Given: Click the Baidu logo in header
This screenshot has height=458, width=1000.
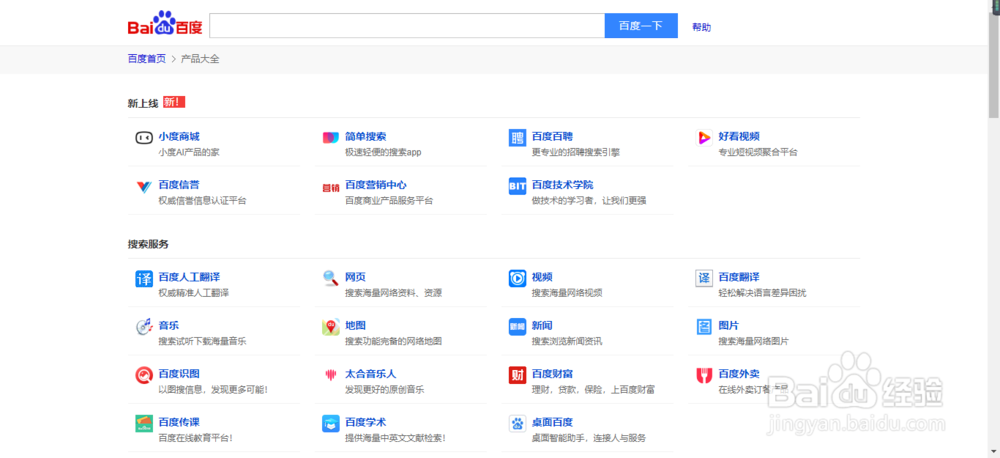Looking at the screenshot, I should click(165, 25).
